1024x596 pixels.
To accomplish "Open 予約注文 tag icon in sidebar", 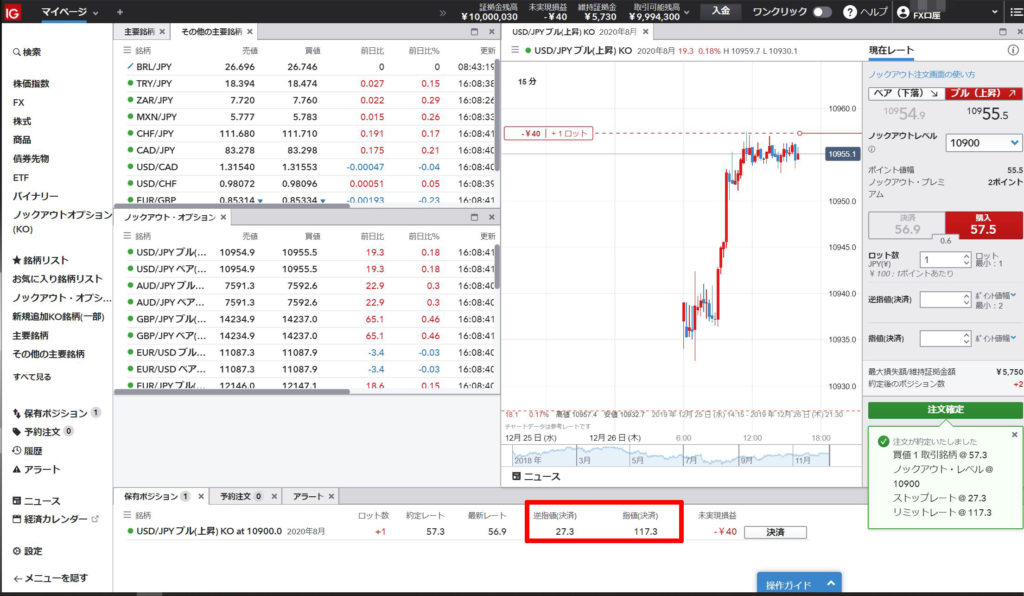I will pos(16,431).
